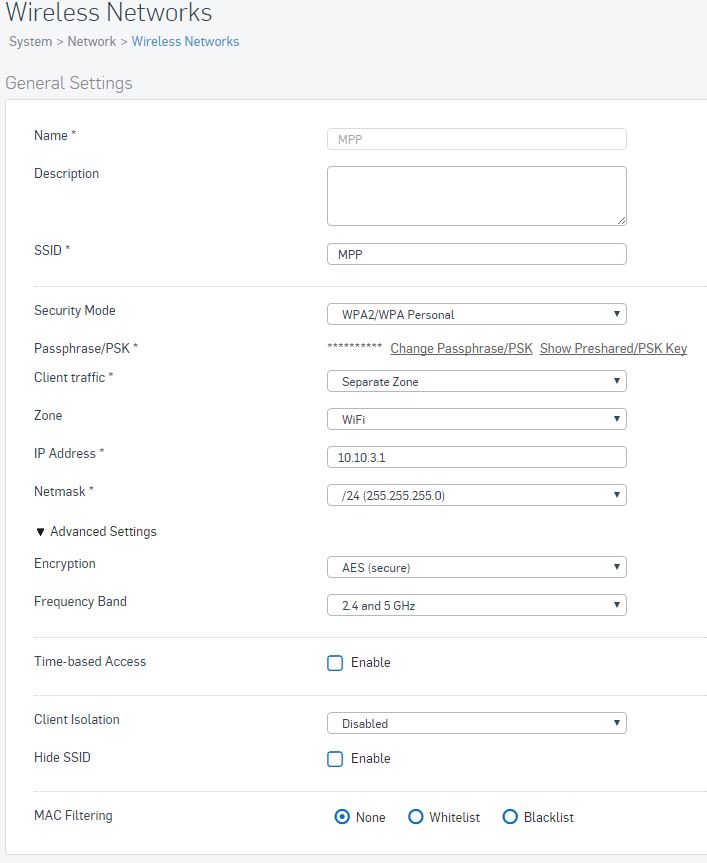Screen dimensions: 707x863
Task: Open the Security Mode dropdown
Action: (x=476, y=314)
